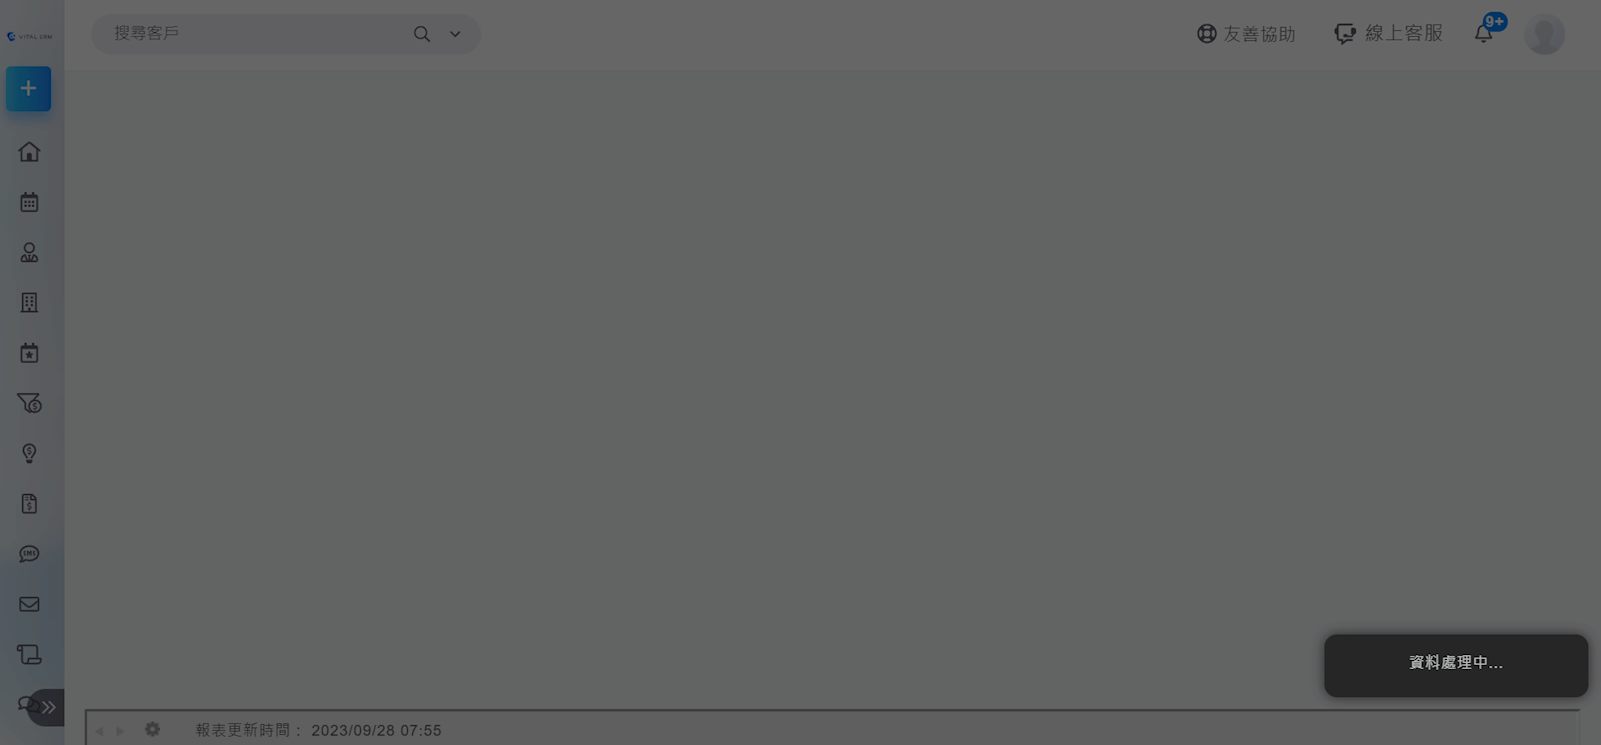
Task: Open the notifications bell
Action: point(1484,33)
